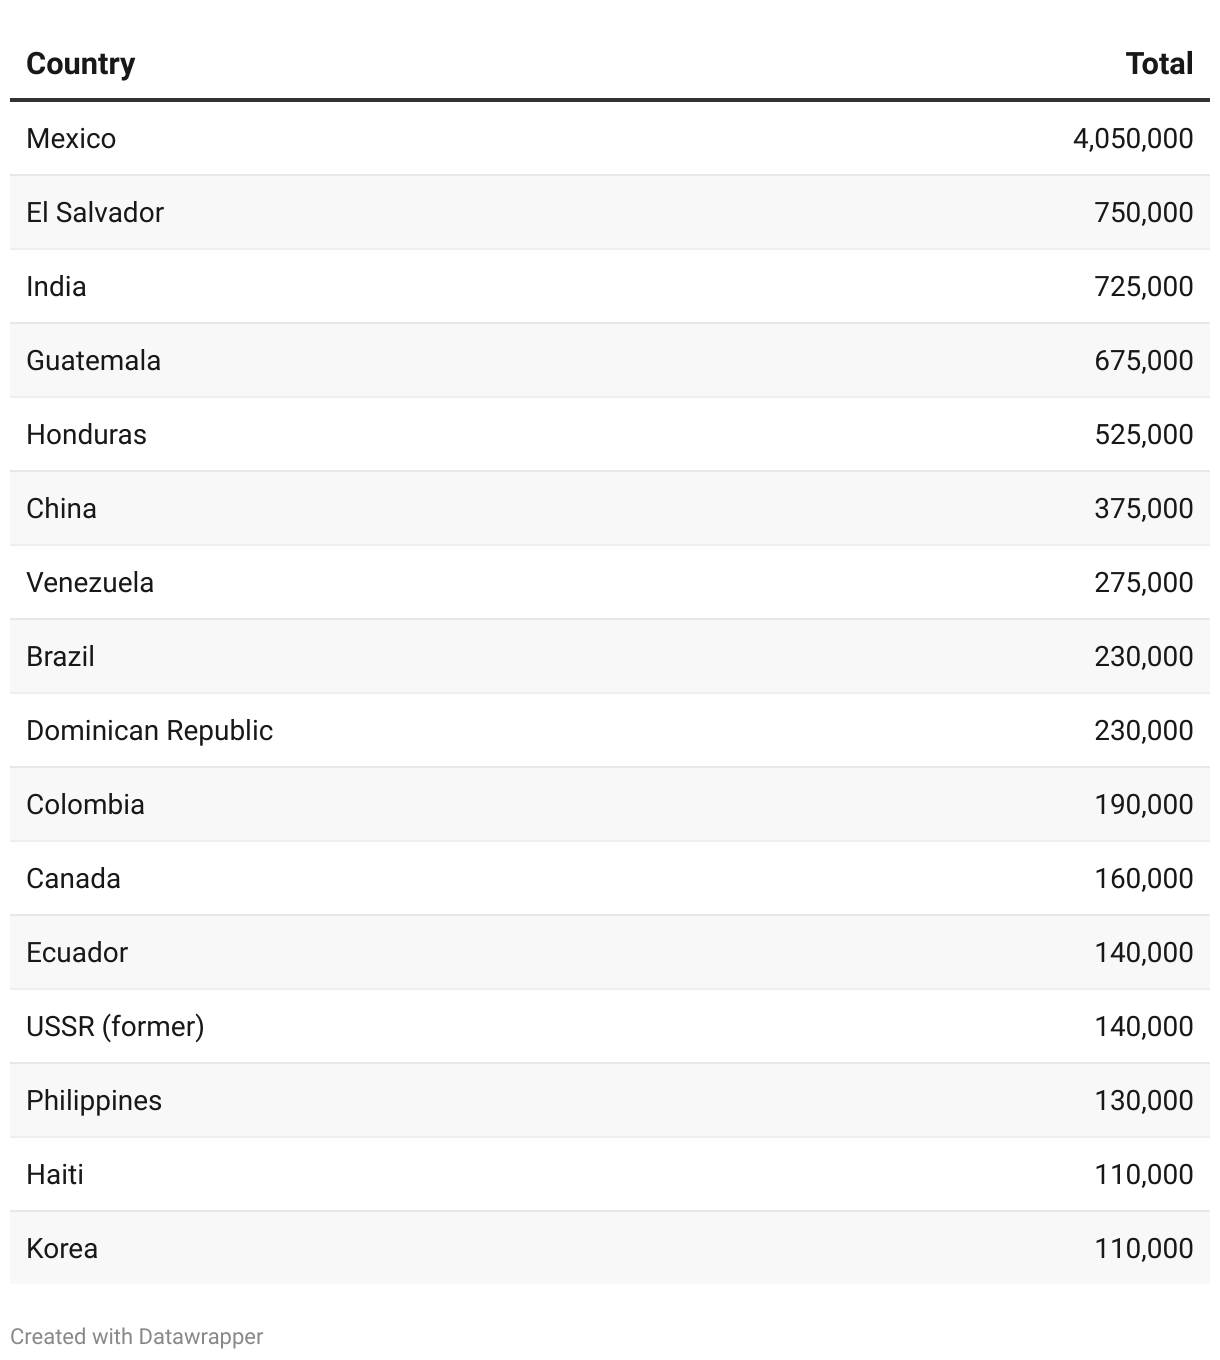Image resolution: width=1220 pixels, height=1360 pixels.
Task: Click the Colombia row label
Action: click(85, 804)
